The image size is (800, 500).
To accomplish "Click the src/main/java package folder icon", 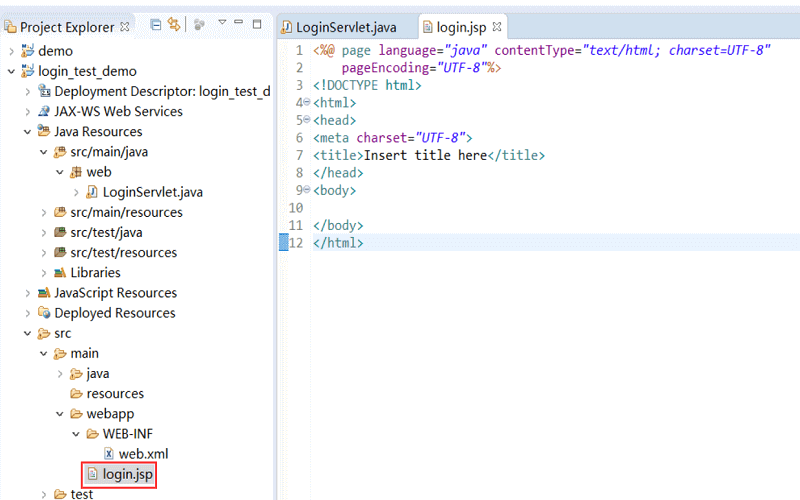I will point(60,152).
